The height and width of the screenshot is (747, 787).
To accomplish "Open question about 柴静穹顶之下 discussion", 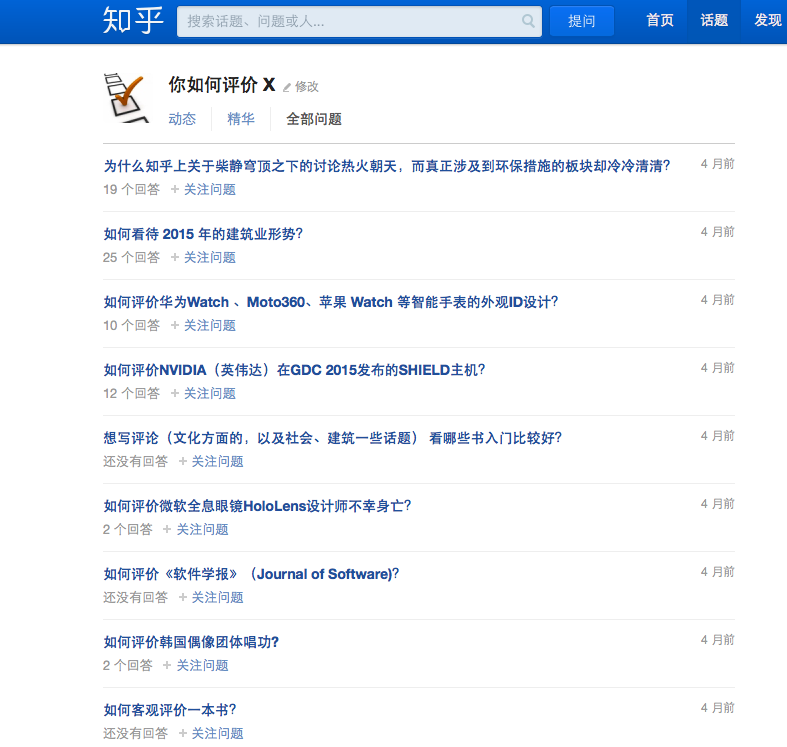I will click(x=387, y=166).
